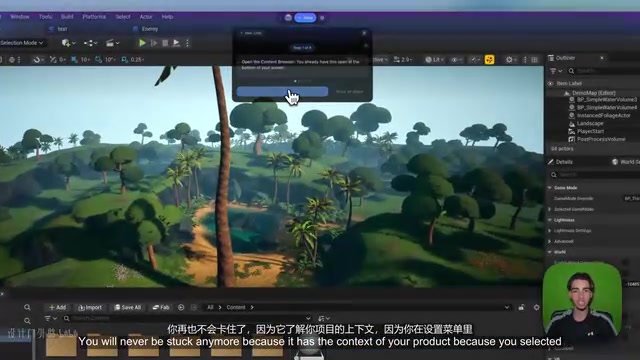Select PlayerStart in Outliner
The height and width of the screenshot is (360, 640).
pyautogui.click(x=590, y=131)
